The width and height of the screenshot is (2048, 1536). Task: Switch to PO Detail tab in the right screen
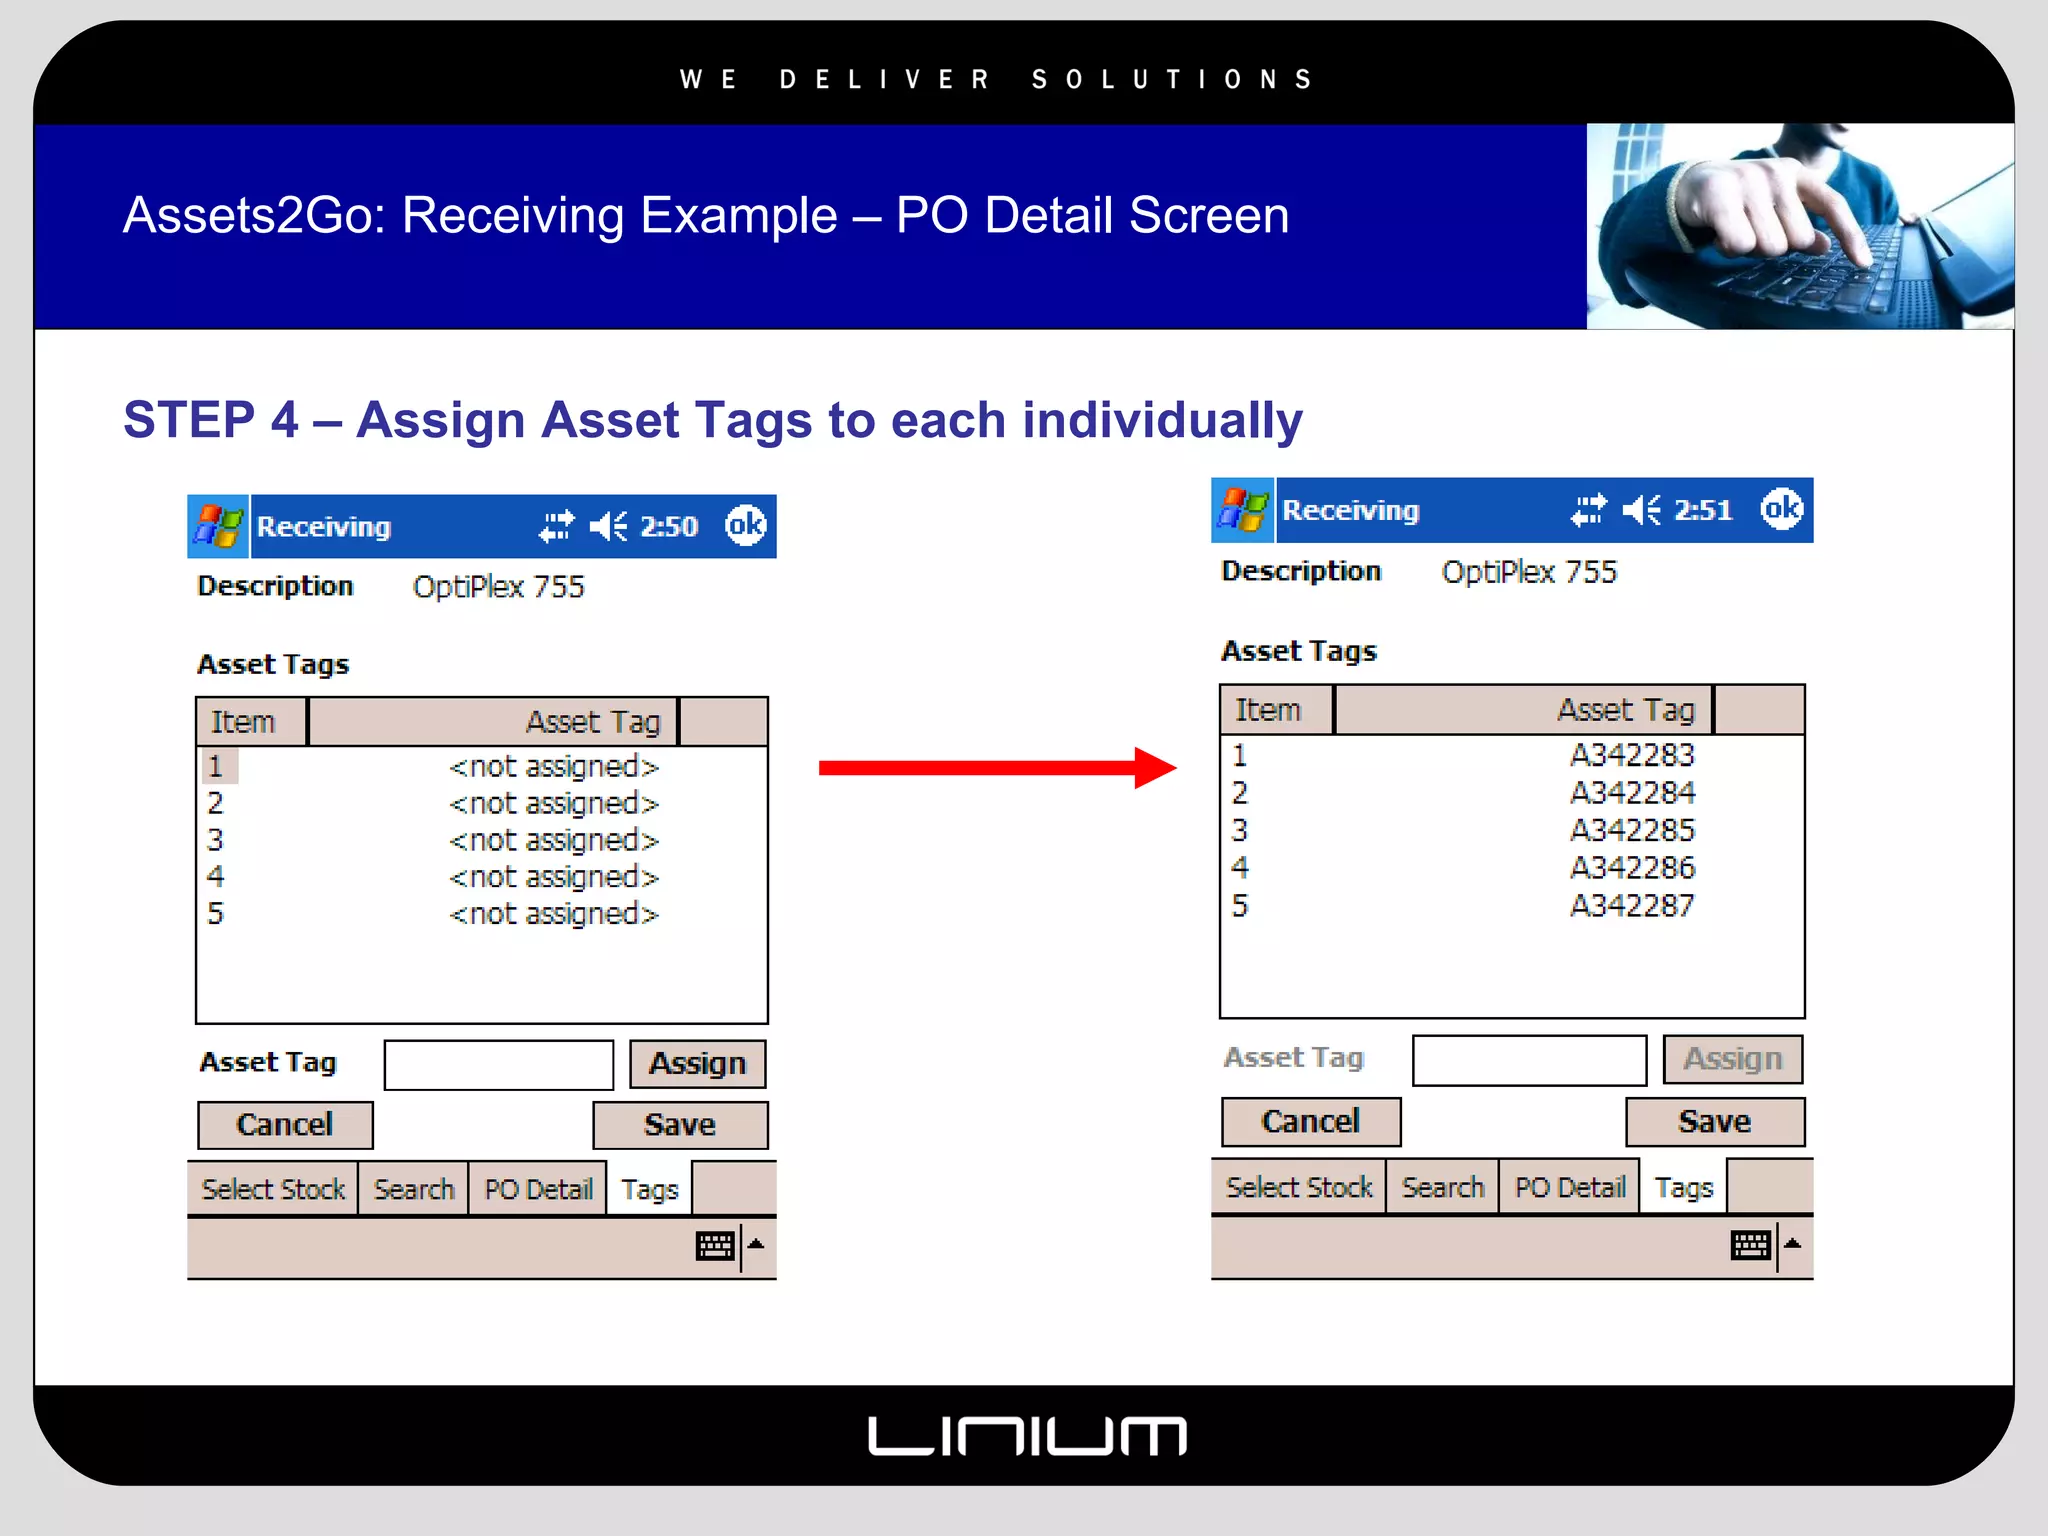pyautogui.click(x=1570, y=1187)
